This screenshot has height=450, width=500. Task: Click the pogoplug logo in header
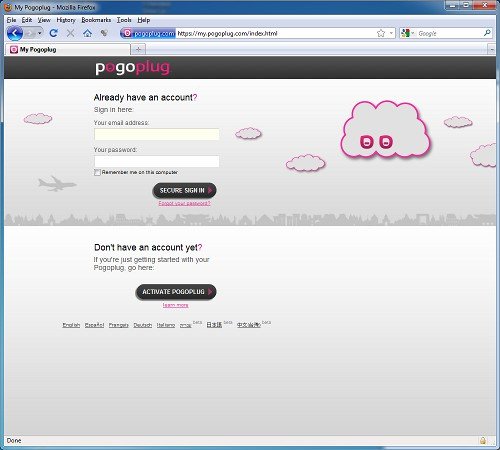click(x=133, y=68)
